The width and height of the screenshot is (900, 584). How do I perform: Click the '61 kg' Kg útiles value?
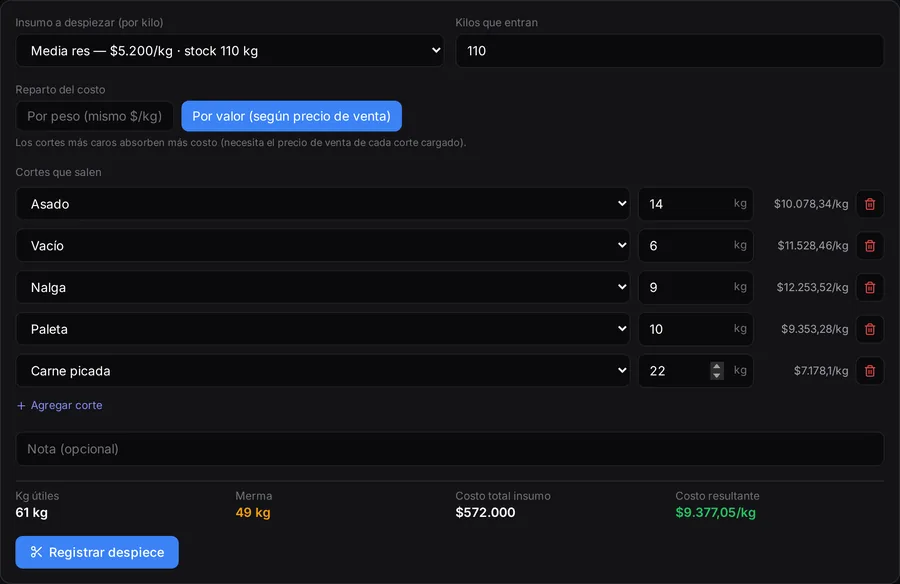[x=32, y=513]
